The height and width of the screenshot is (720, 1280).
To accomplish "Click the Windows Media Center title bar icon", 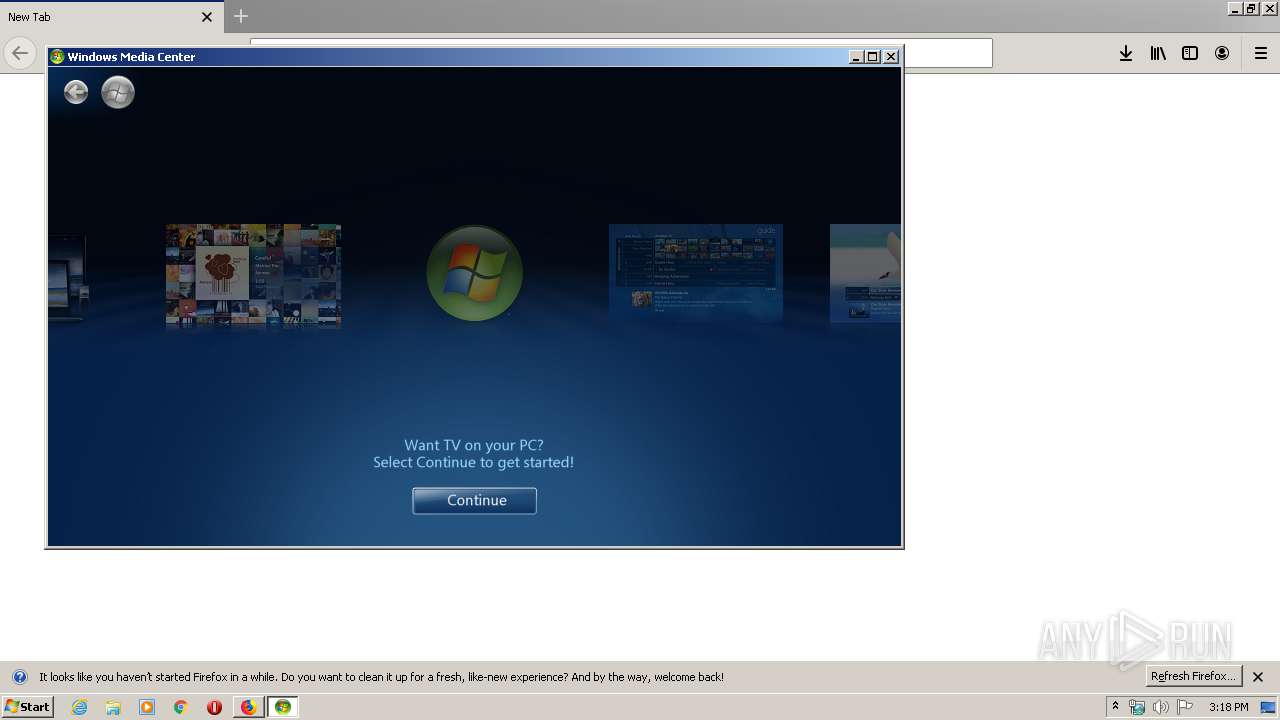I will tap(57, 57).
